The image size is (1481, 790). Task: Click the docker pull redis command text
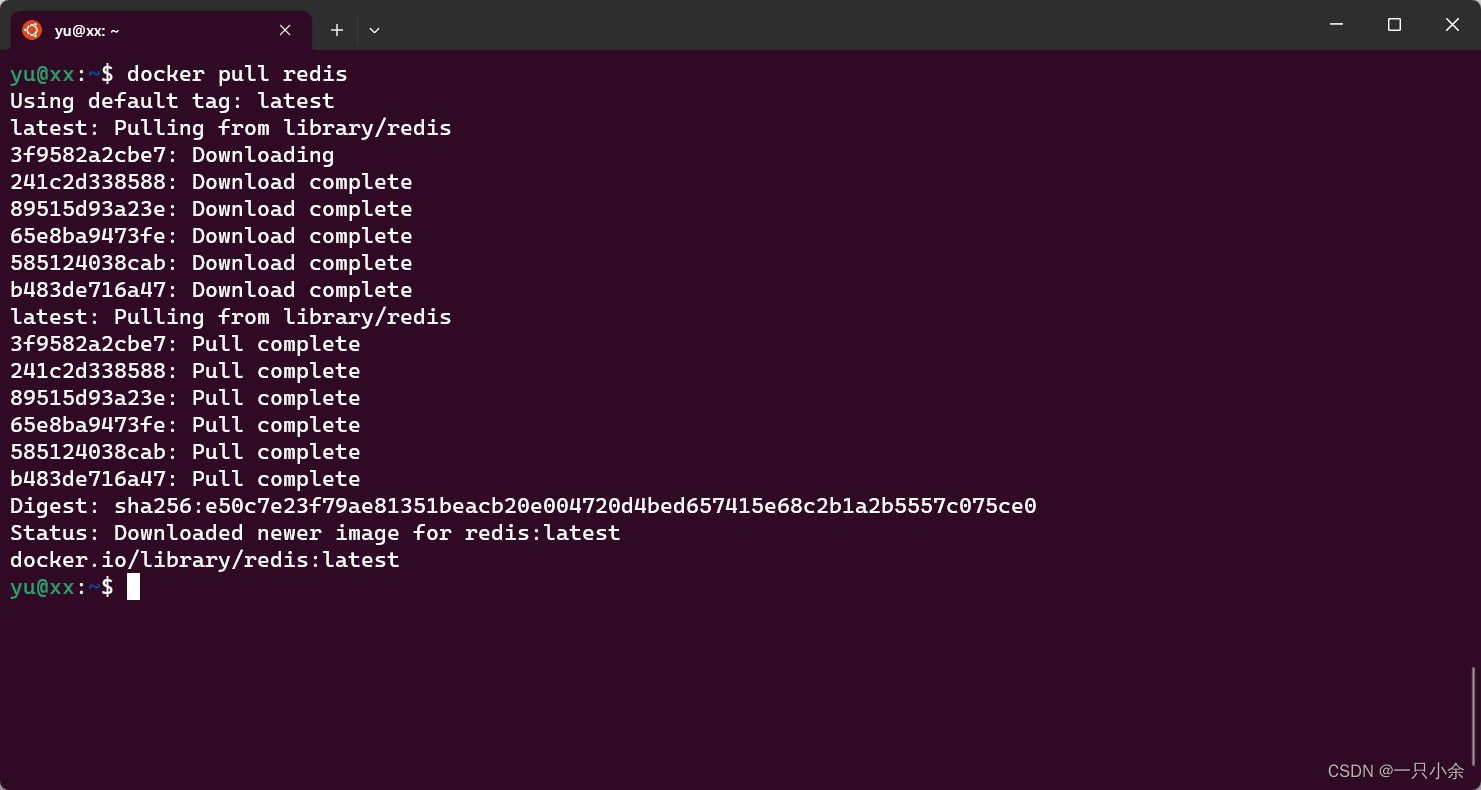pyautogui.click(x=237, y=74)
